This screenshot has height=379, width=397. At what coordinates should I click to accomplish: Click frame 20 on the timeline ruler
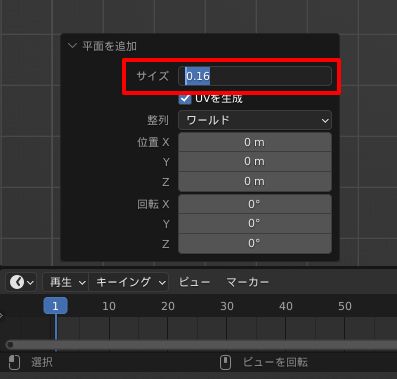tap(168, 306)
